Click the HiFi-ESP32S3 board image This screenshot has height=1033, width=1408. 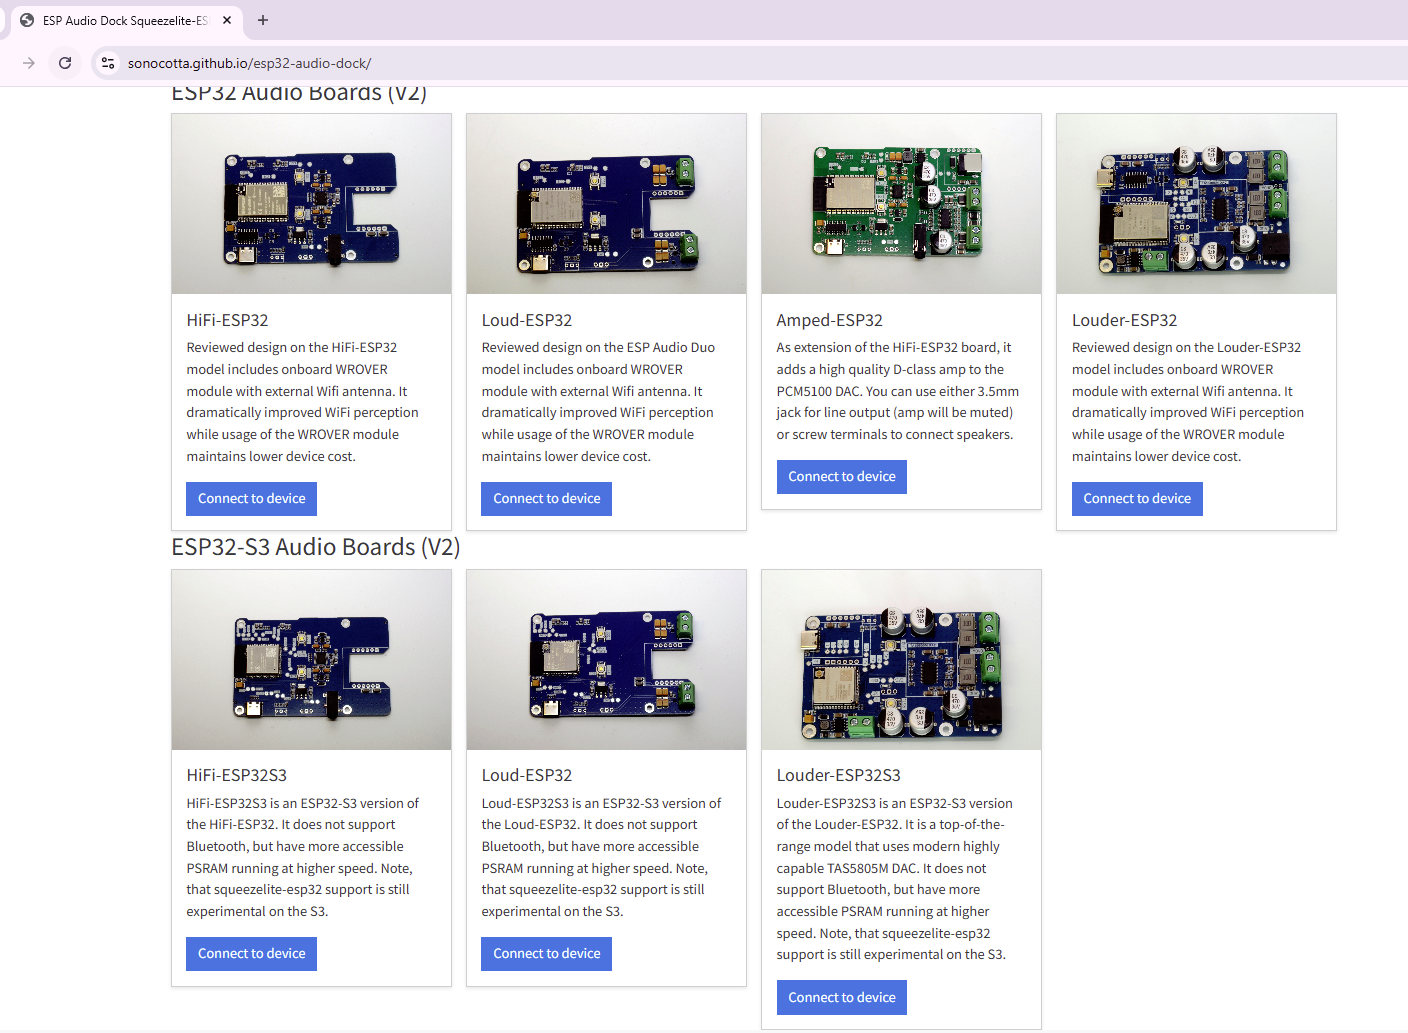pos(311,661)
